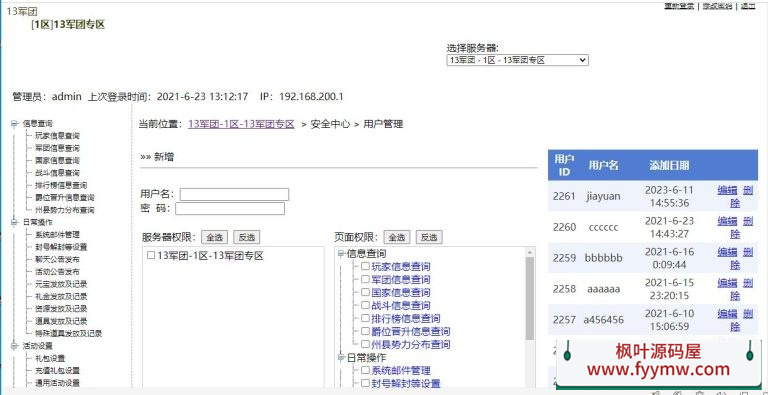This screenshot has height=395, width=768.
Task: Open 州县势力分布查询 in the left menu
Action: tap(65, 210)
